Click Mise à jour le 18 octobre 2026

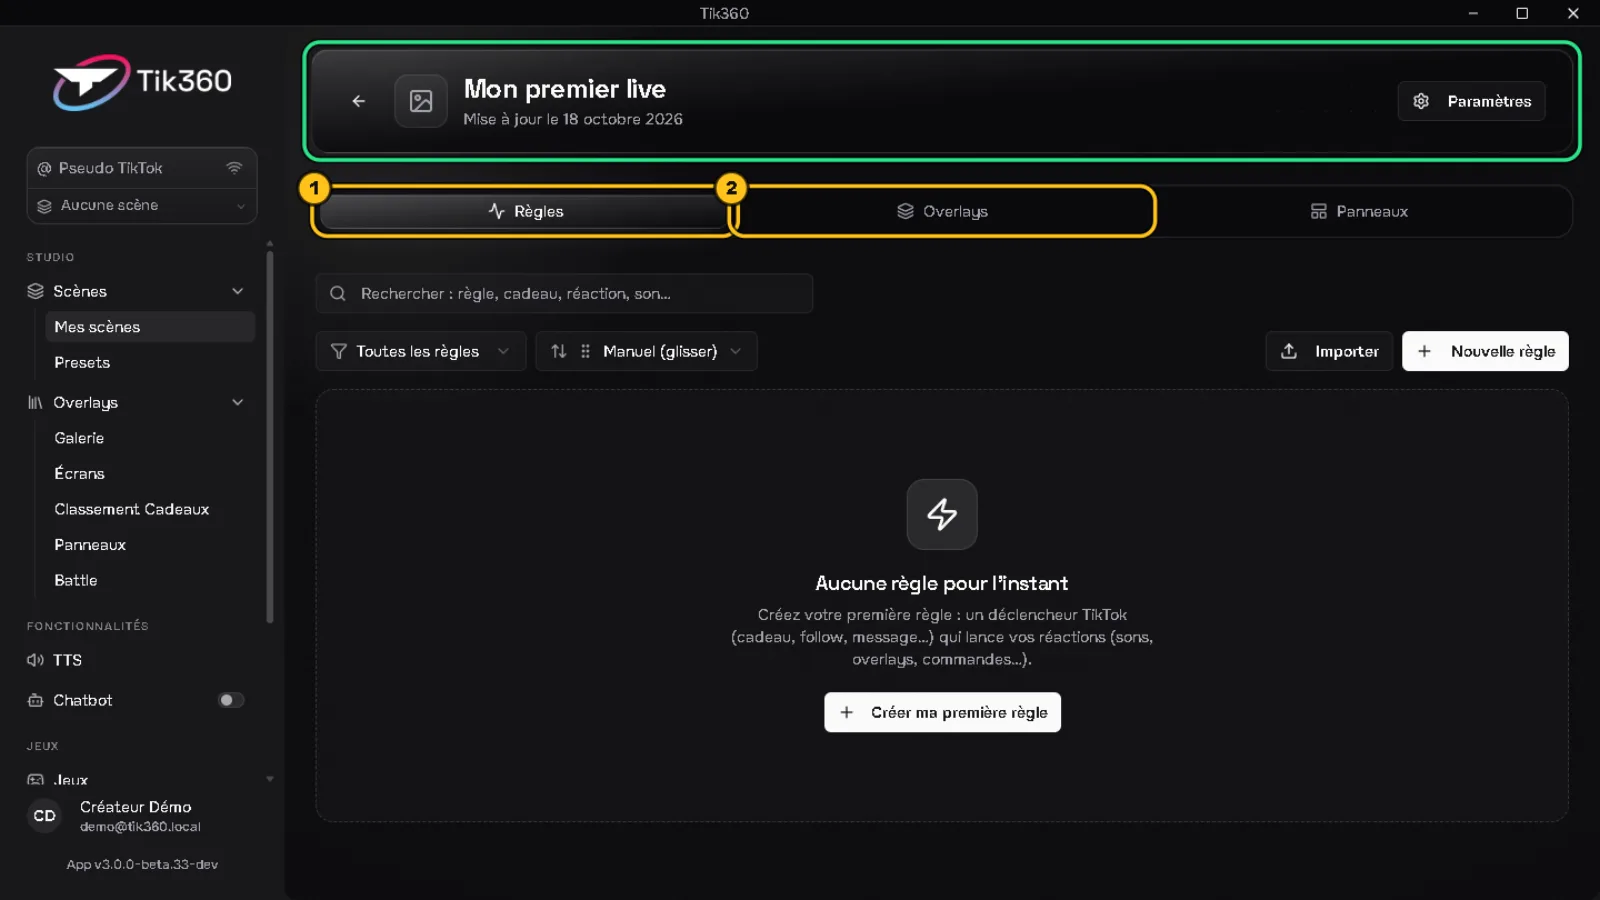(573, 119)
